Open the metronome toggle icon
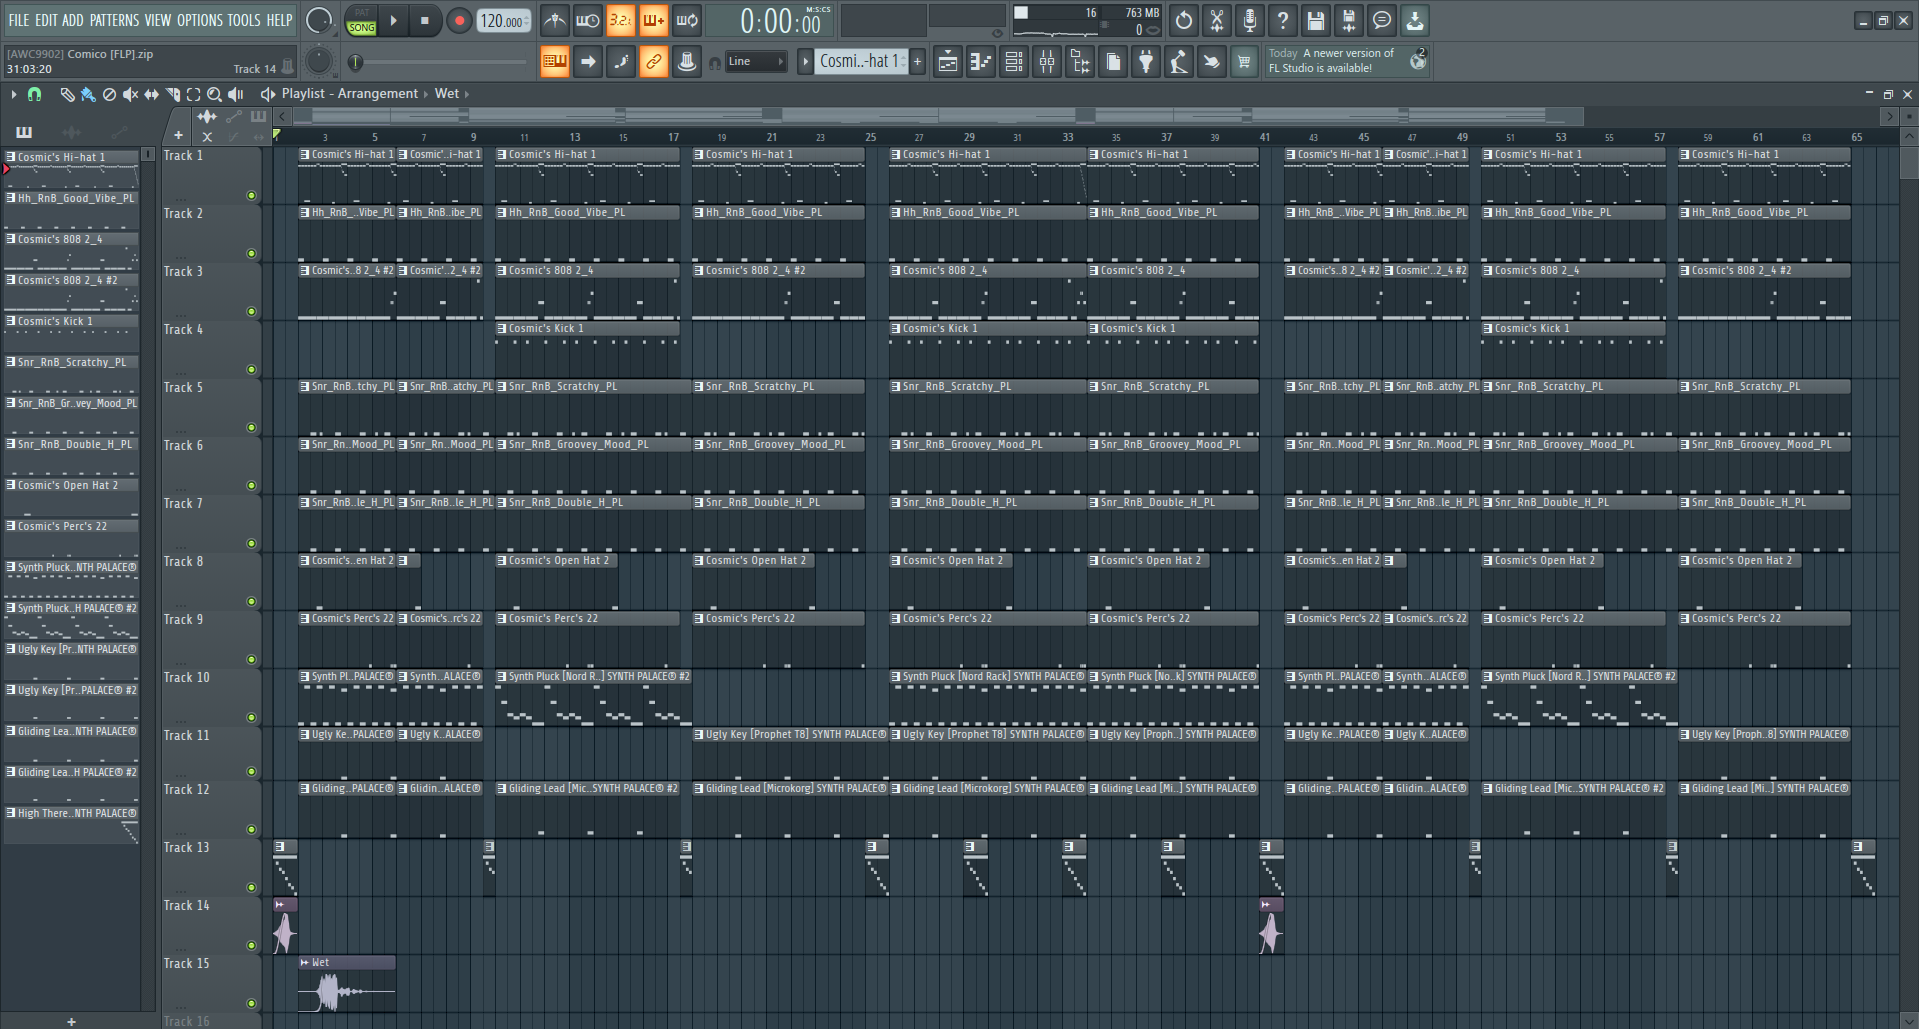1919x1029 pixels. (554, 20)
